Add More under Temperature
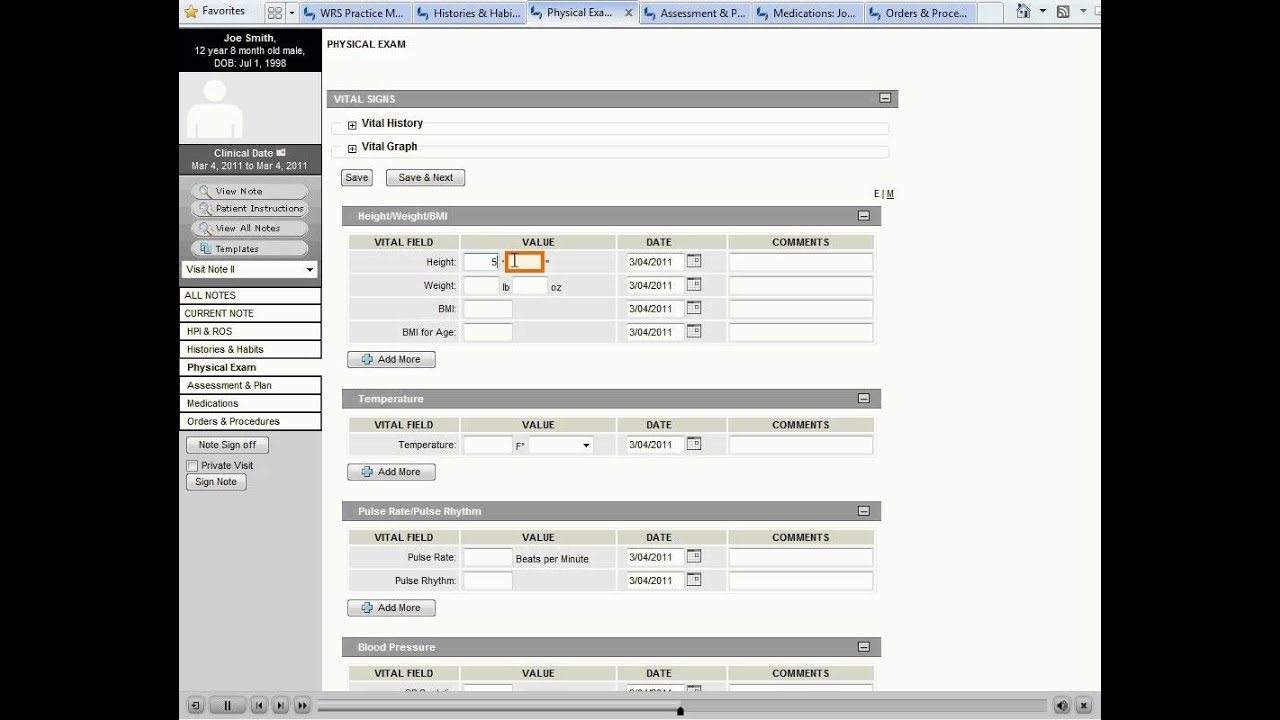Screen dimensions: 1280x720 point(391,472)
